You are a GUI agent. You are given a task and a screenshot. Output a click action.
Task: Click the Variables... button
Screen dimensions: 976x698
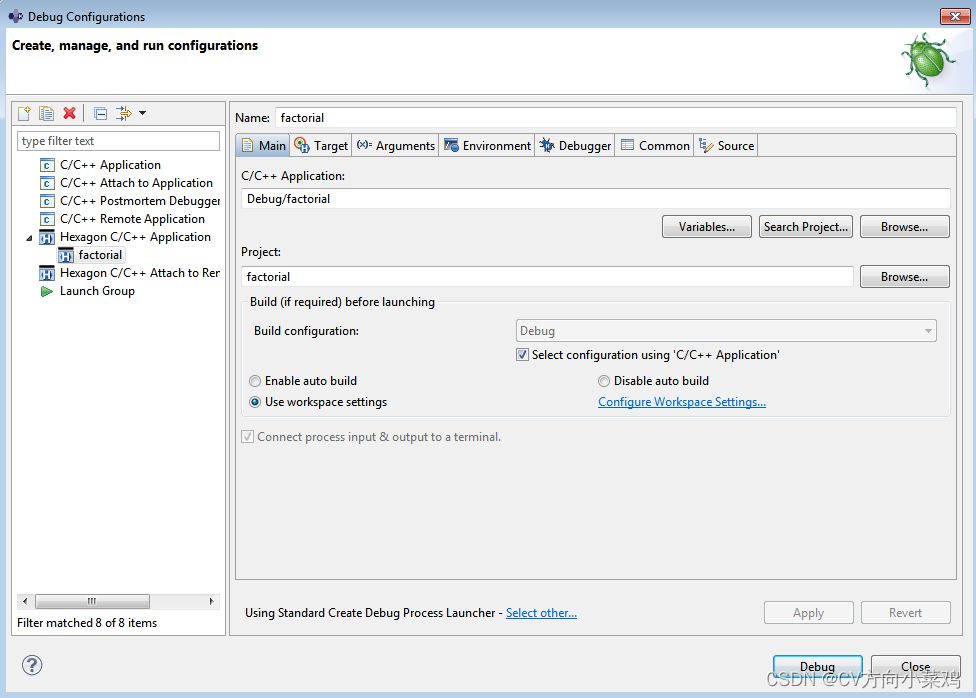[706, 227]
